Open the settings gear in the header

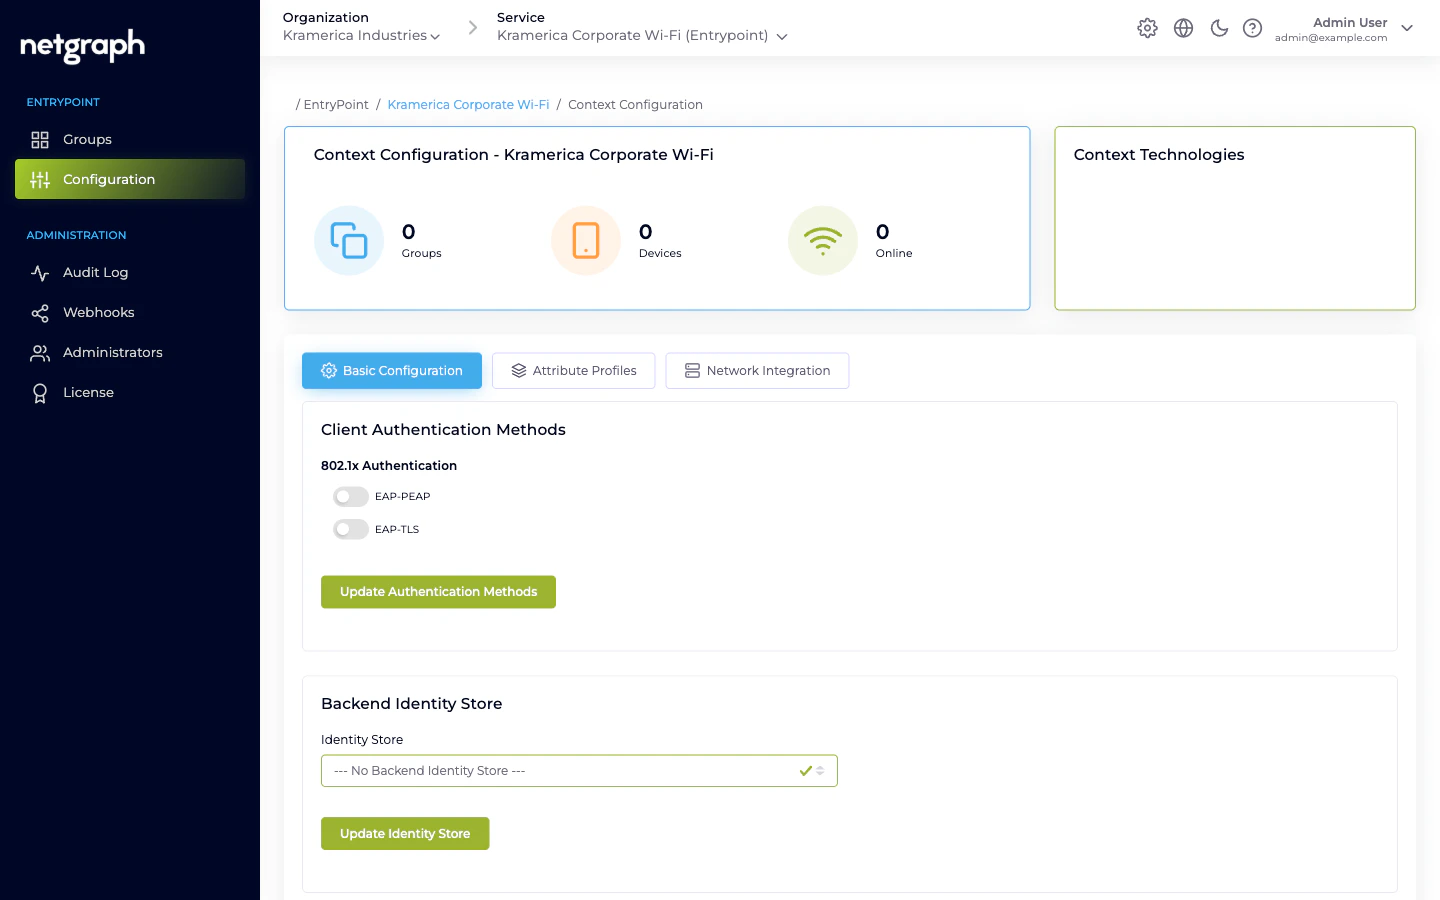(1147, 28)
